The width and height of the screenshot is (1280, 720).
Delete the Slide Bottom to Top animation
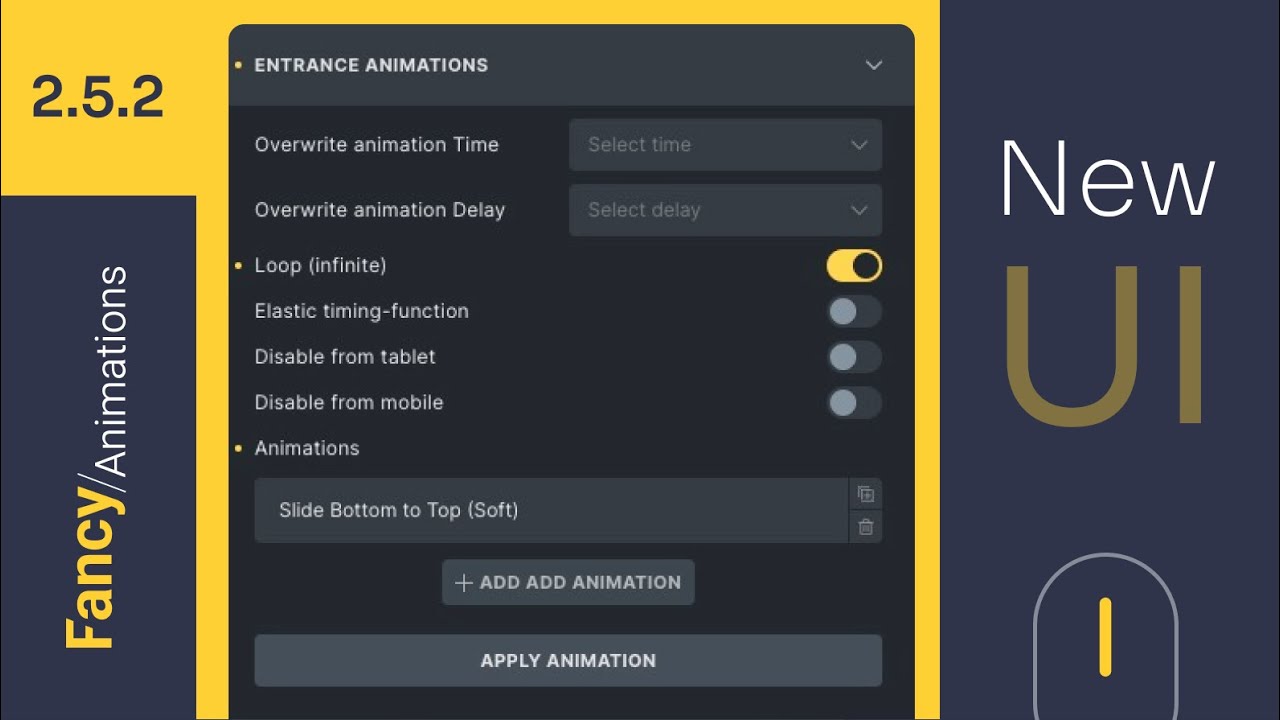point(866,527)
